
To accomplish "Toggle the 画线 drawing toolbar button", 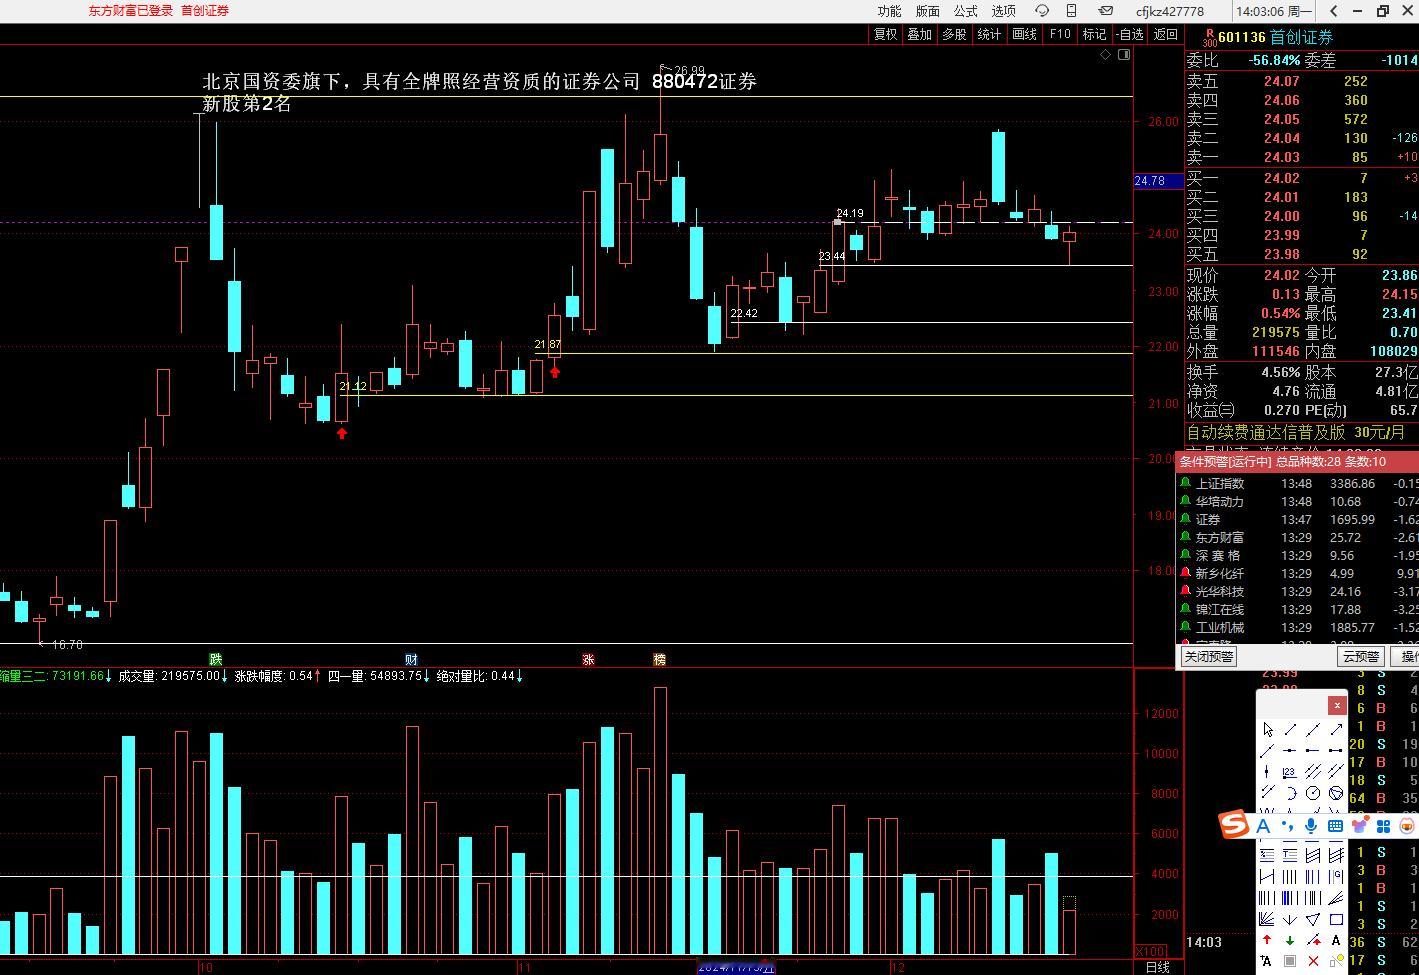I will pyautogui.click(x=1024, y=34).
